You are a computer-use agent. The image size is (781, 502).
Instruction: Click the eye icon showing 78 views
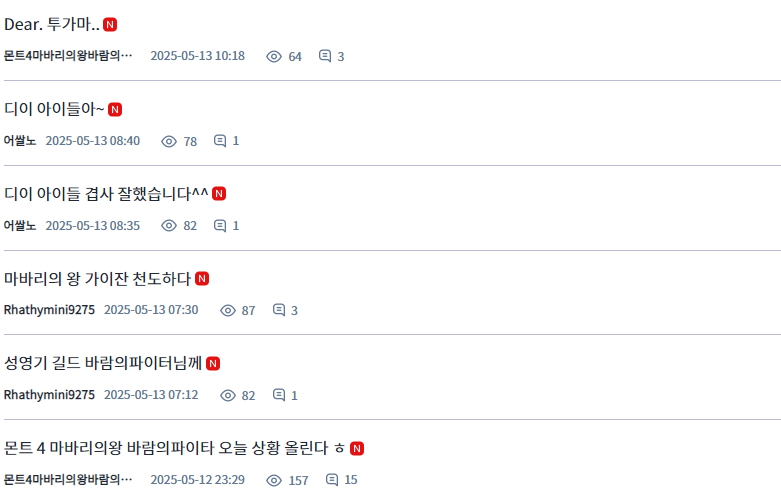(169, 141)
